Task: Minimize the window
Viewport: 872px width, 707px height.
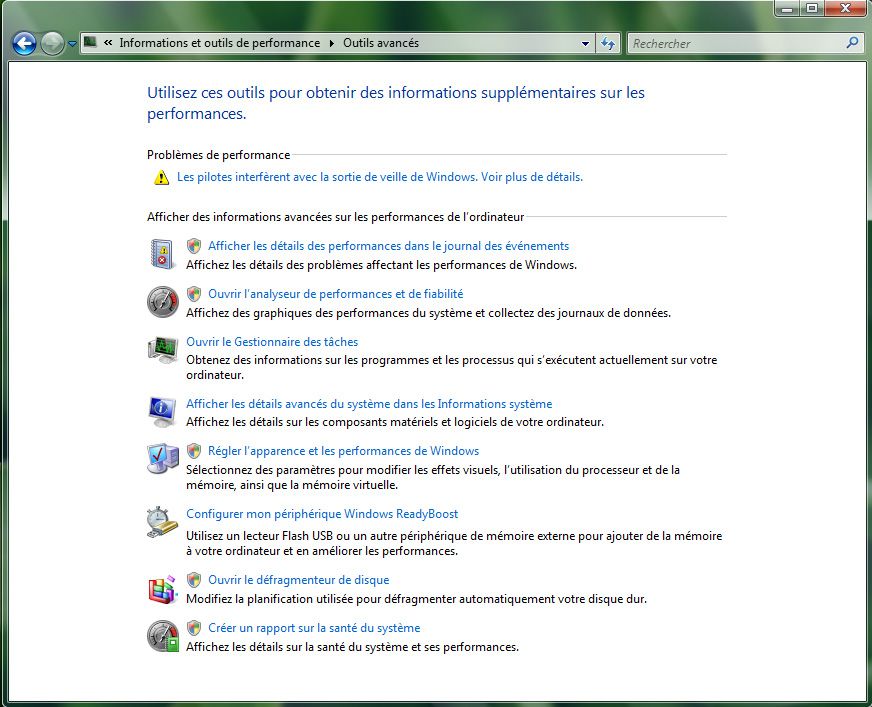Action: pos(786,8)
